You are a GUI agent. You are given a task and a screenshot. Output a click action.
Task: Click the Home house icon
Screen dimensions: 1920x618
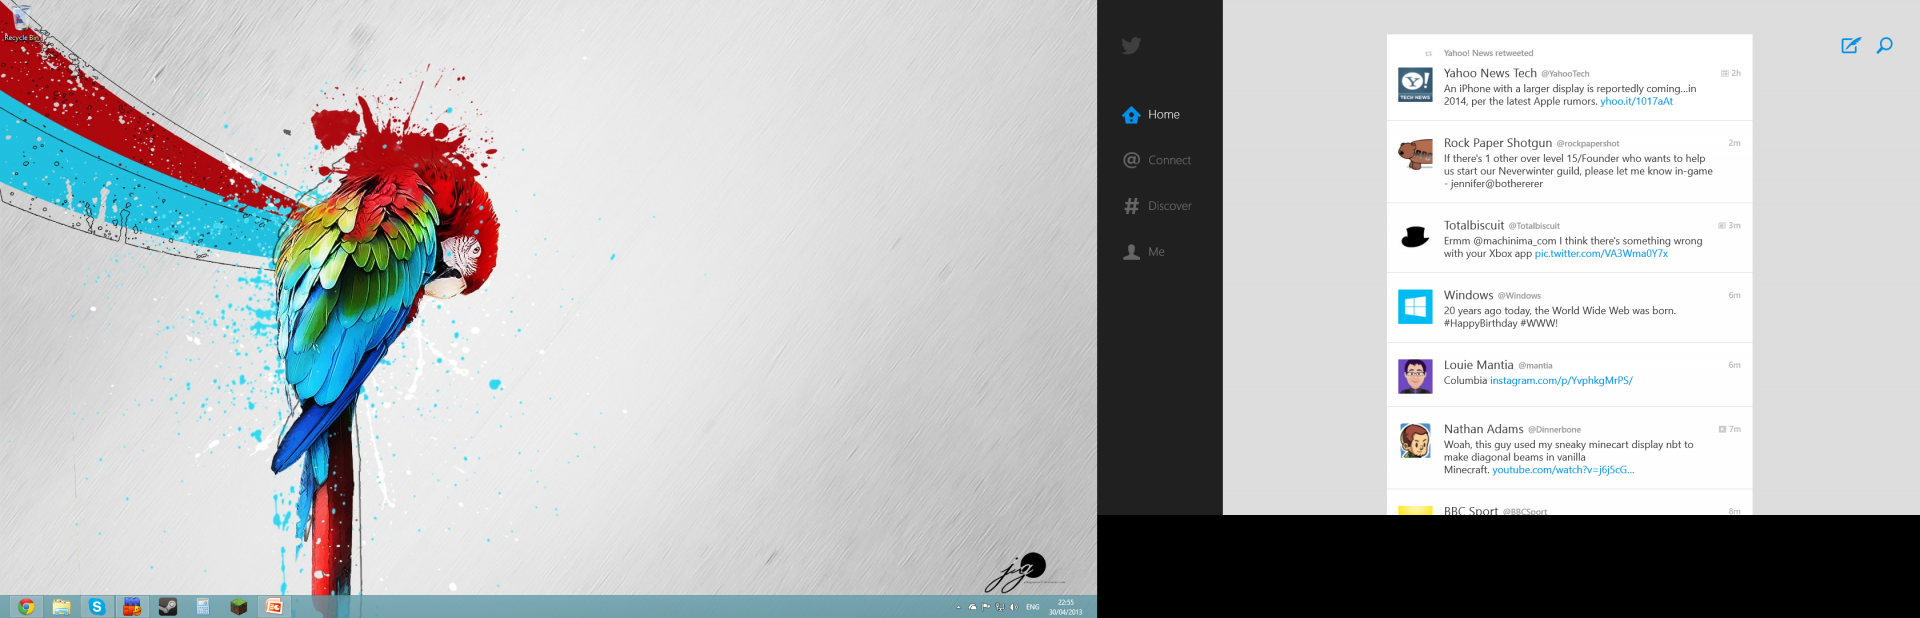1131,115
